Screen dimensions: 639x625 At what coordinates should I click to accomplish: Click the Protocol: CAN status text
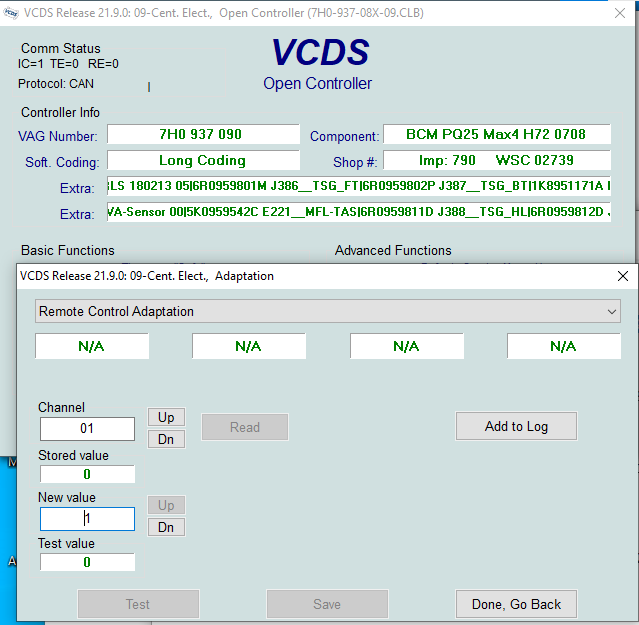[x=56, y=84]
